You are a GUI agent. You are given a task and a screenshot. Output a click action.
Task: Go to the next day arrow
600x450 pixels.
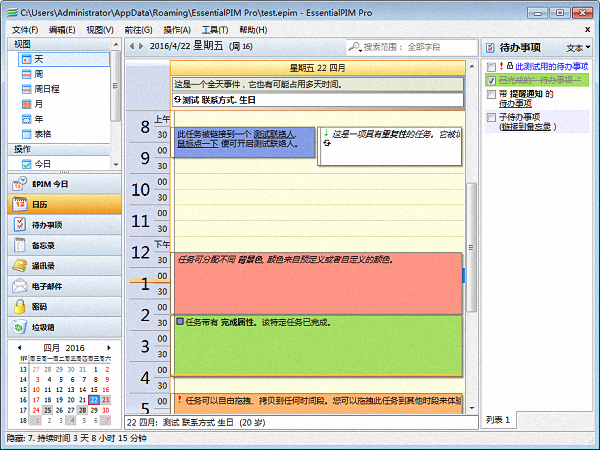tap(141, 46)
